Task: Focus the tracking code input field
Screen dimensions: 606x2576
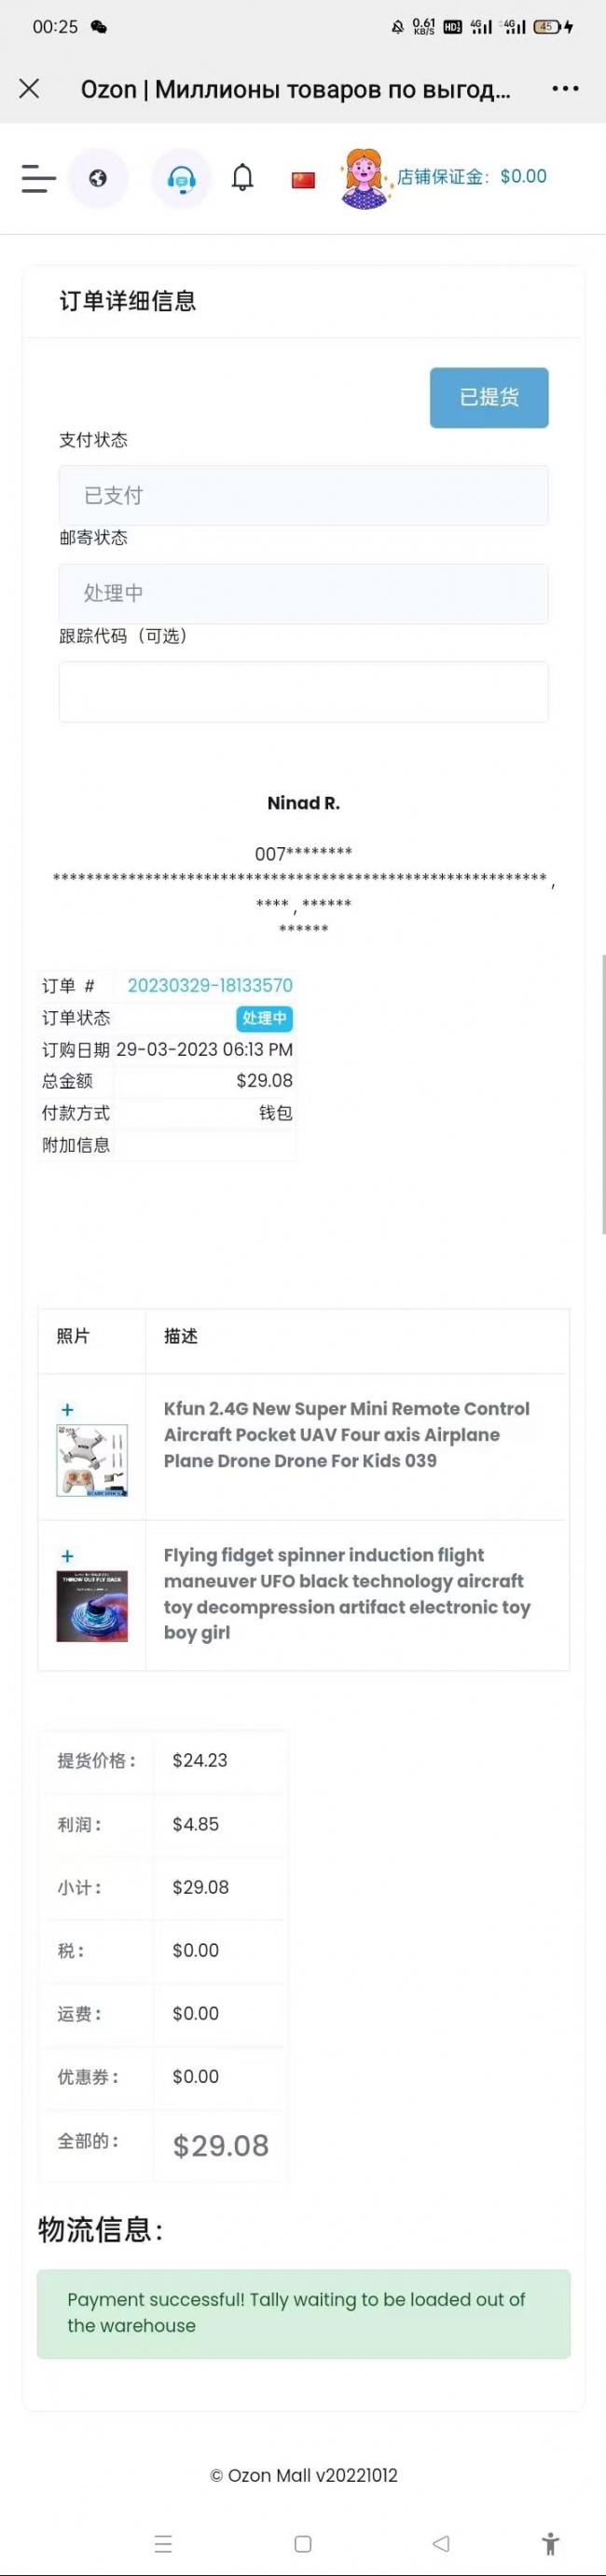Action: [303, 691]
